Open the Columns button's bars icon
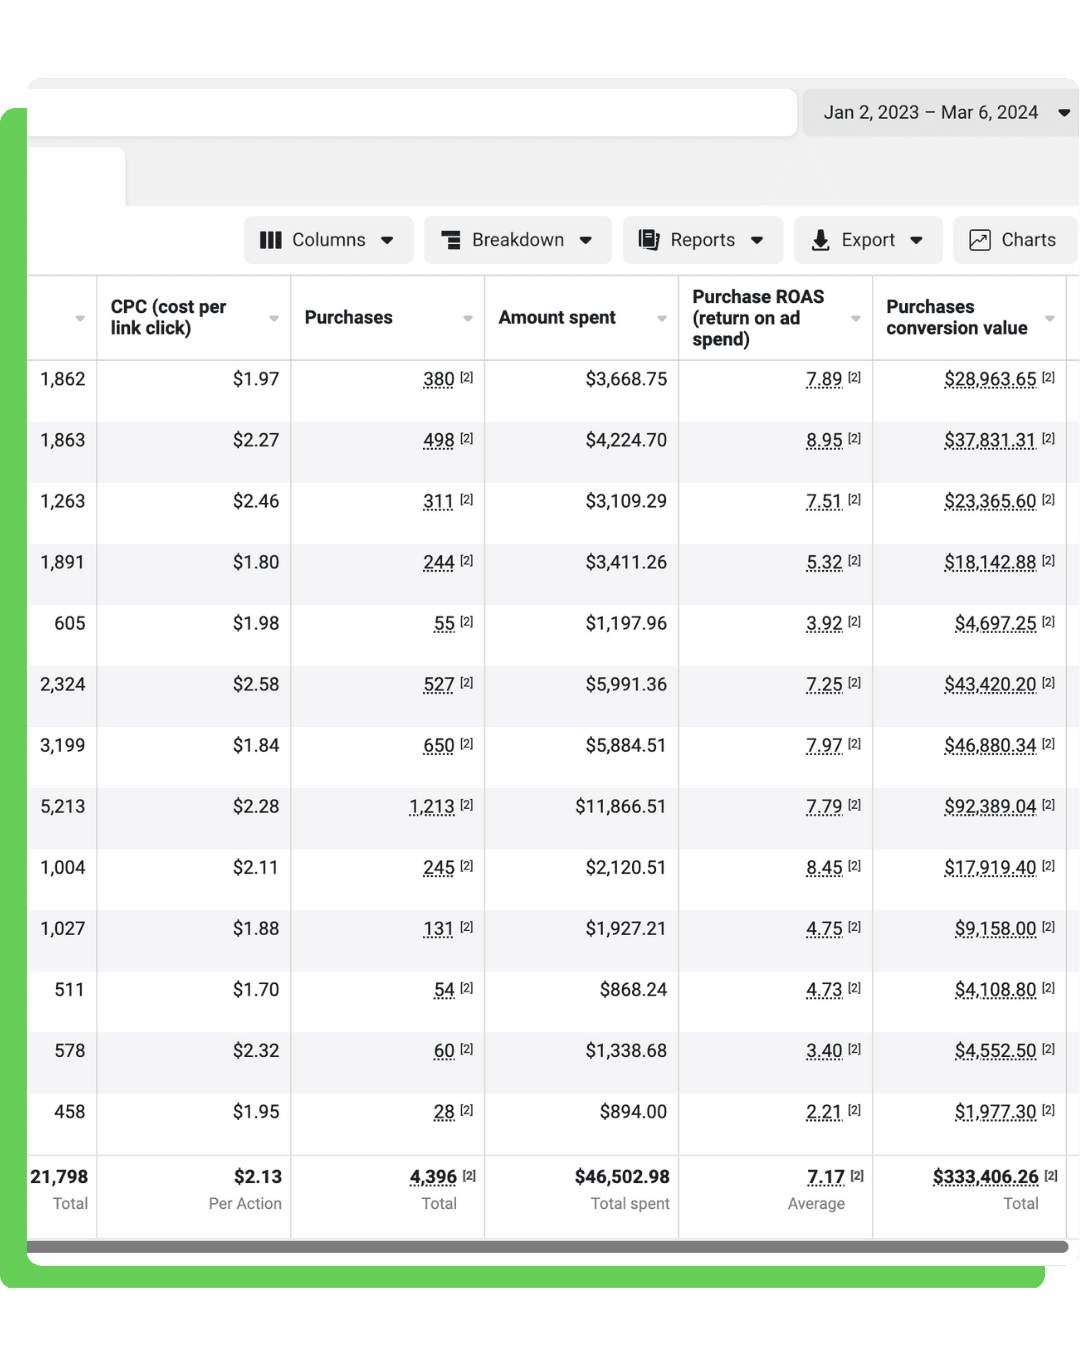Image resolution: width=1080 pixels, height=1350 pixels. pyautogui.click(x=270, y=240)
